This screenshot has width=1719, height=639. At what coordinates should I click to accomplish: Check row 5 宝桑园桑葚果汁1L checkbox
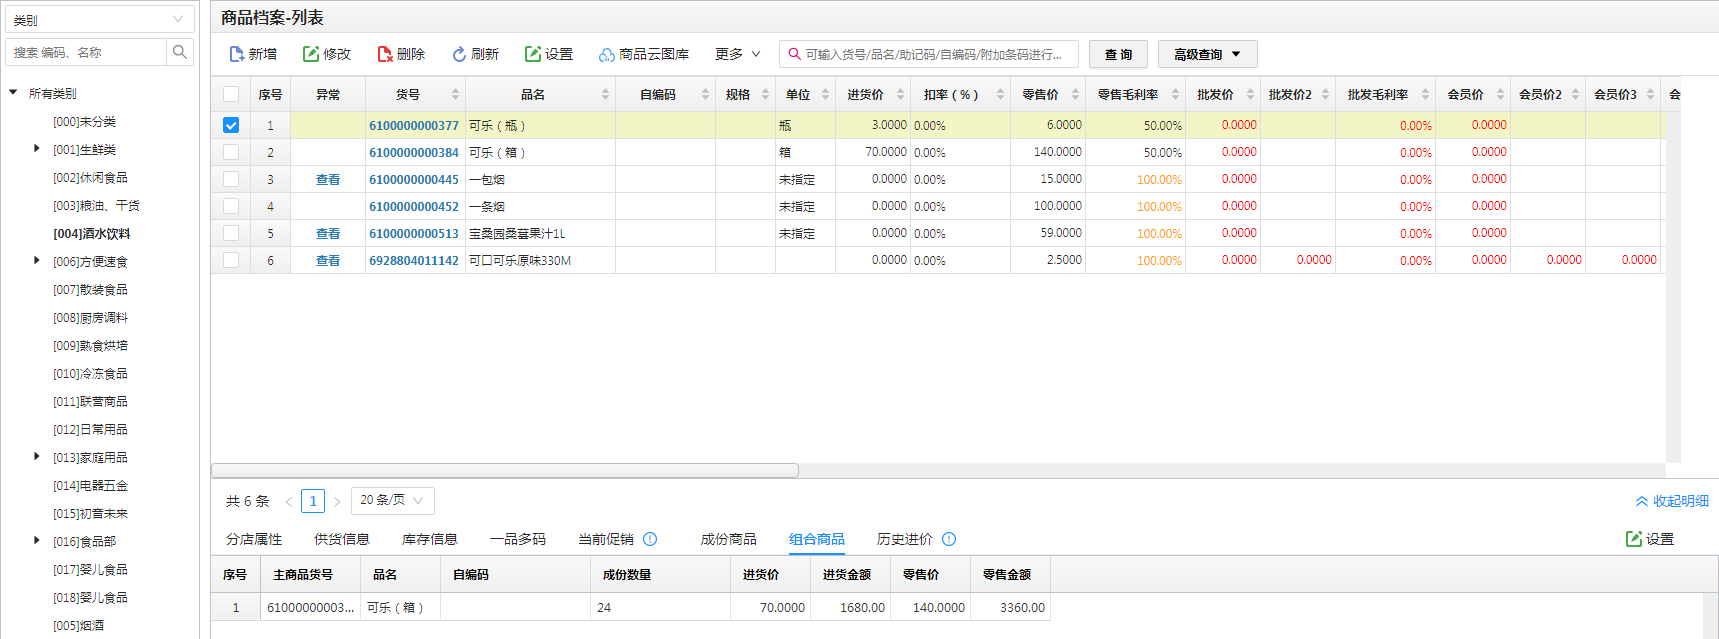(231, 233)
